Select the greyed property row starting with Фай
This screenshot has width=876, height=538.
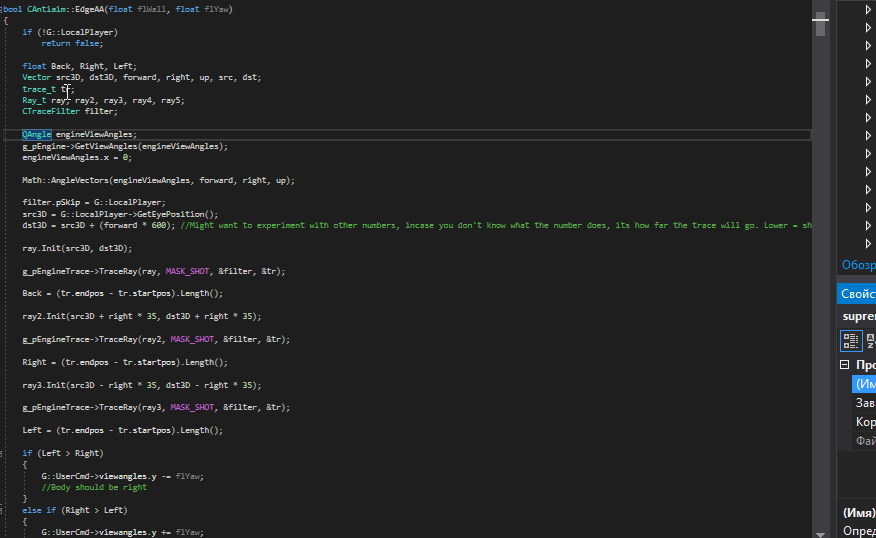(x=864, y=441)
